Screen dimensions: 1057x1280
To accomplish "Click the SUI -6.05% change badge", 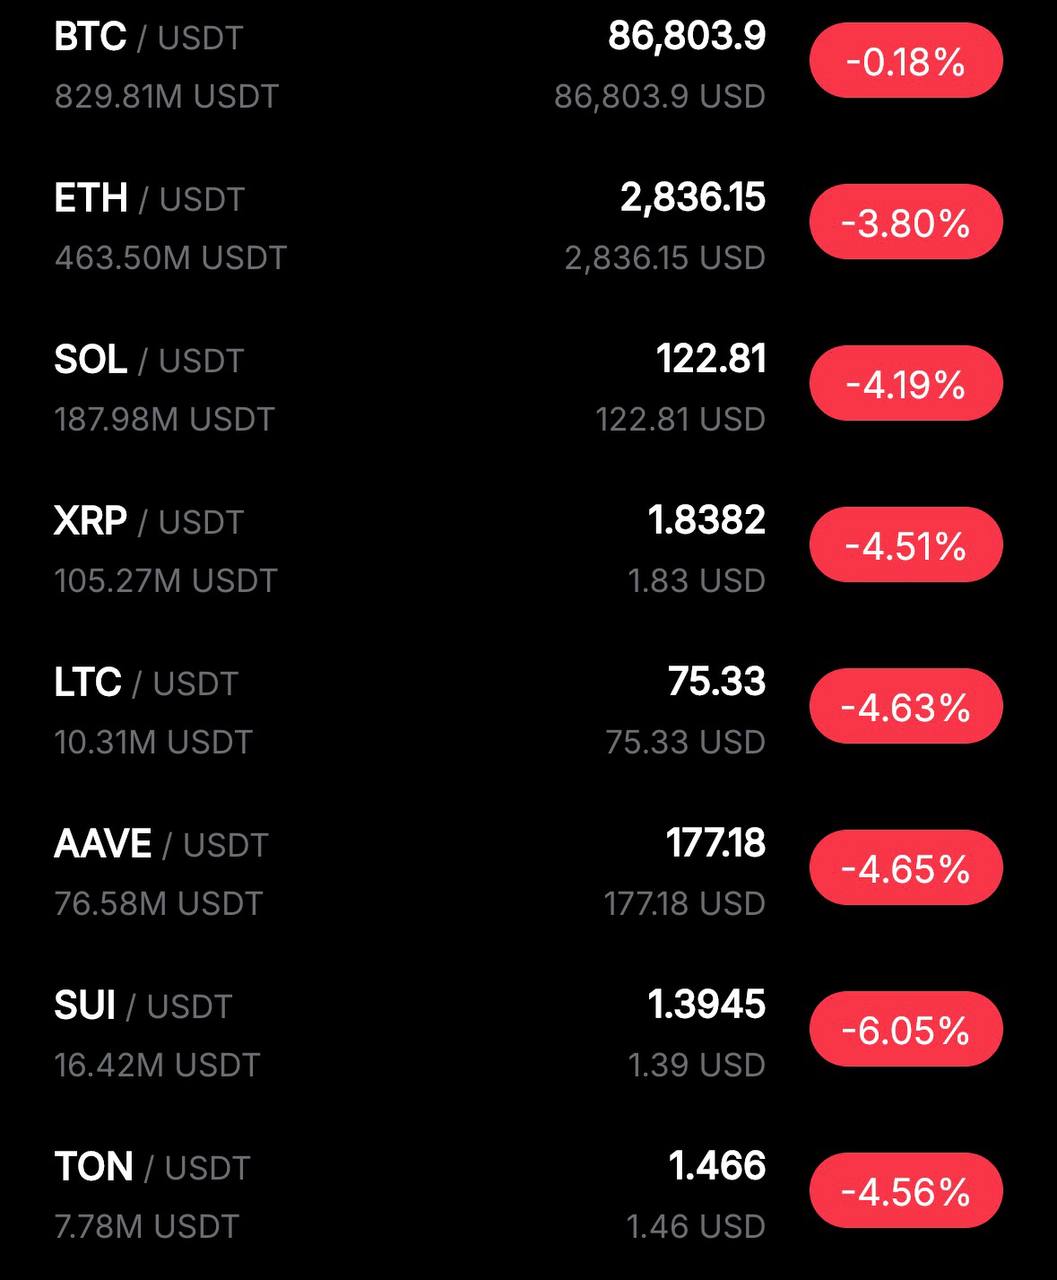I will 905,1030.
